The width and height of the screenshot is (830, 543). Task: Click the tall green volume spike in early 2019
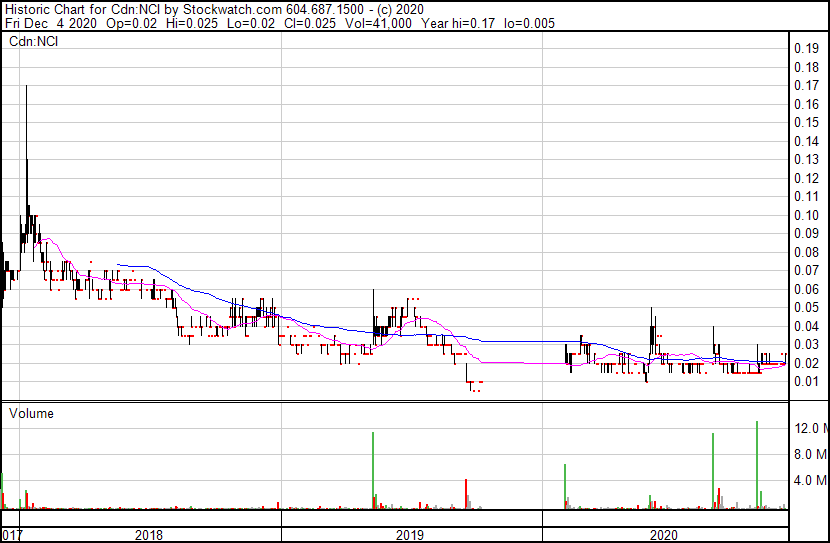click(373, 465)
